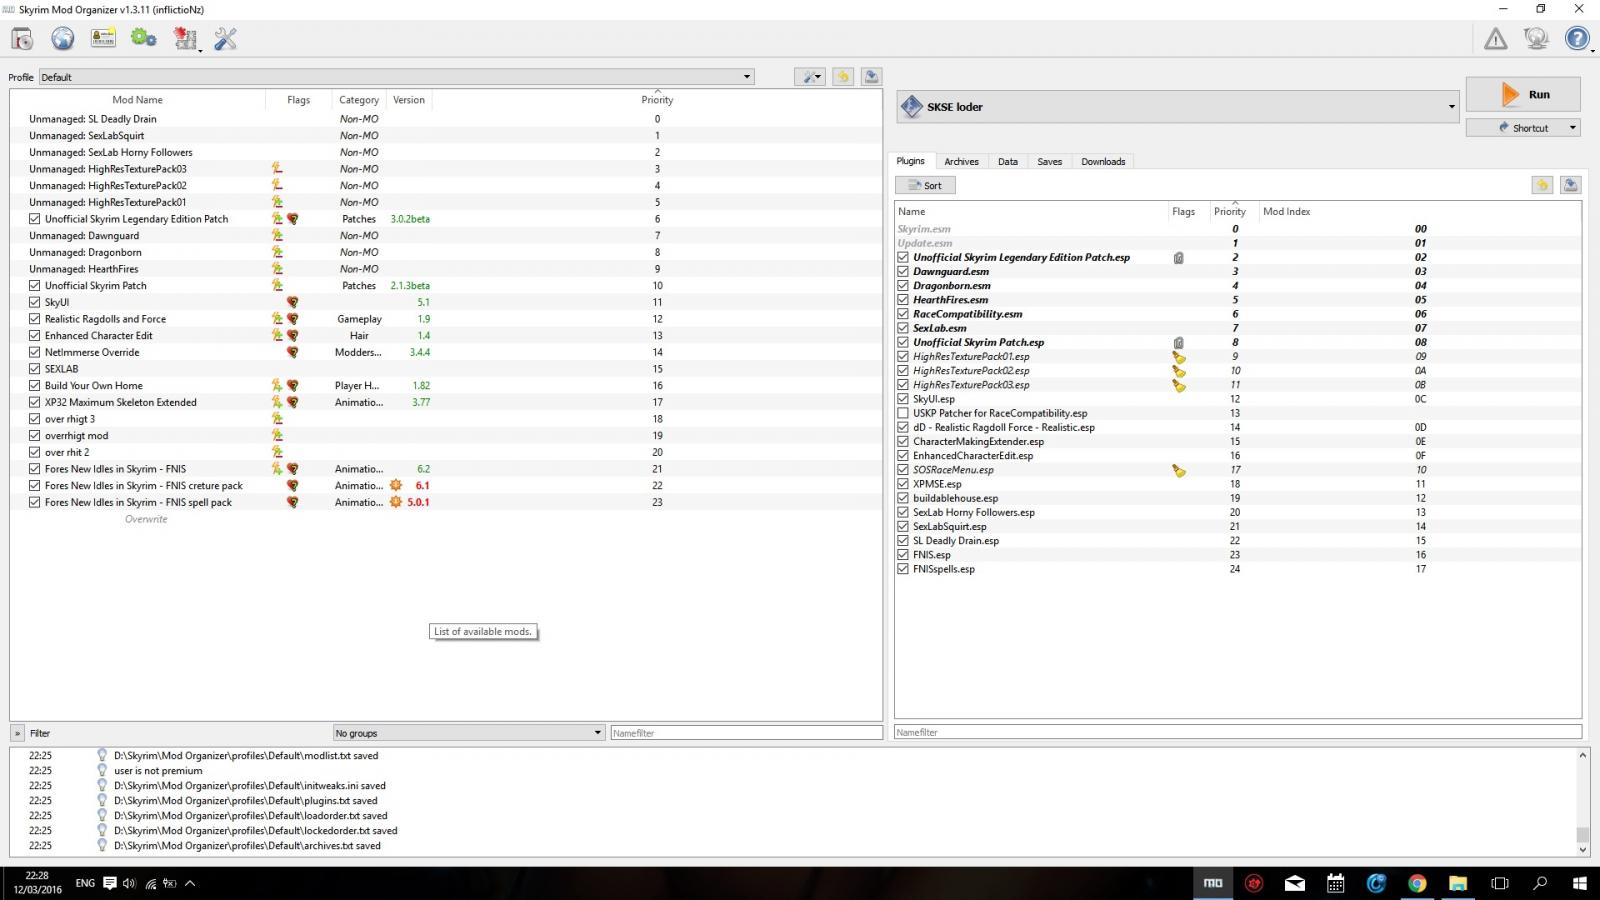Image resolution: width=1600 pixels, height=900 pixels.
Task: Click the restore backup icon in Plugins tab
Action: pos(1542,185)
